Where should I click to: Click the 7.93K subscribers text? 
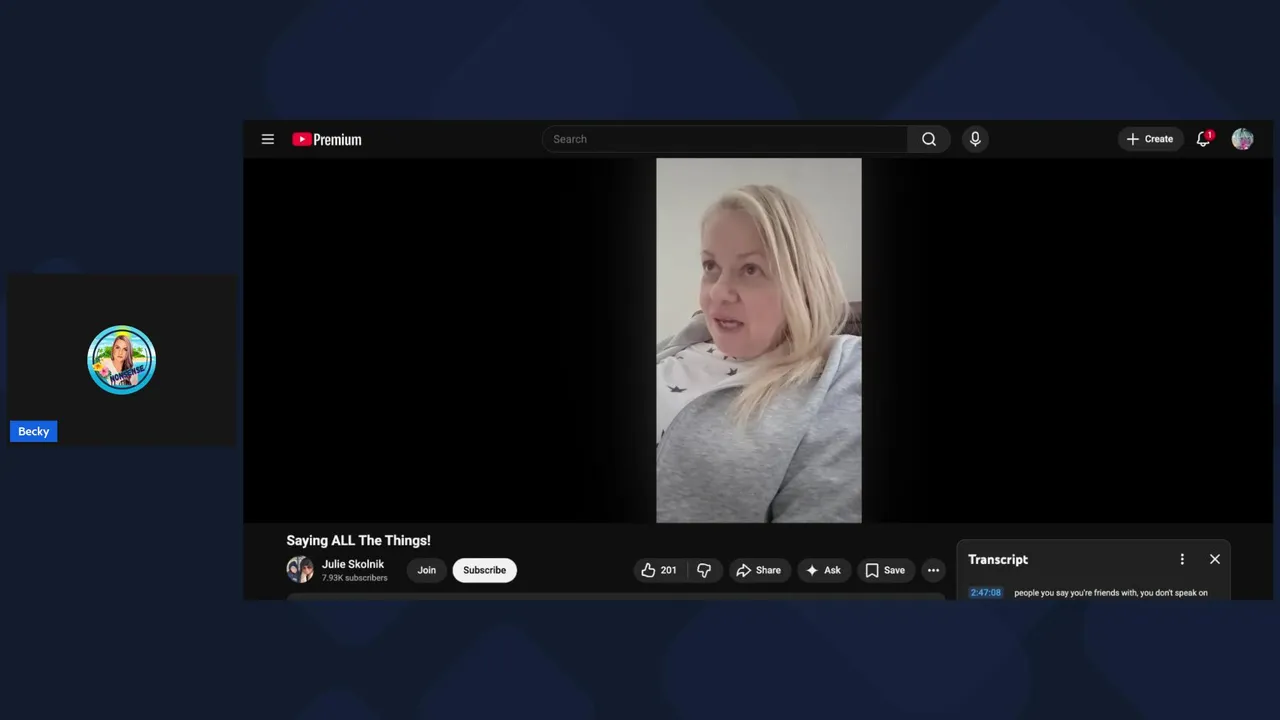coord(355,578)
